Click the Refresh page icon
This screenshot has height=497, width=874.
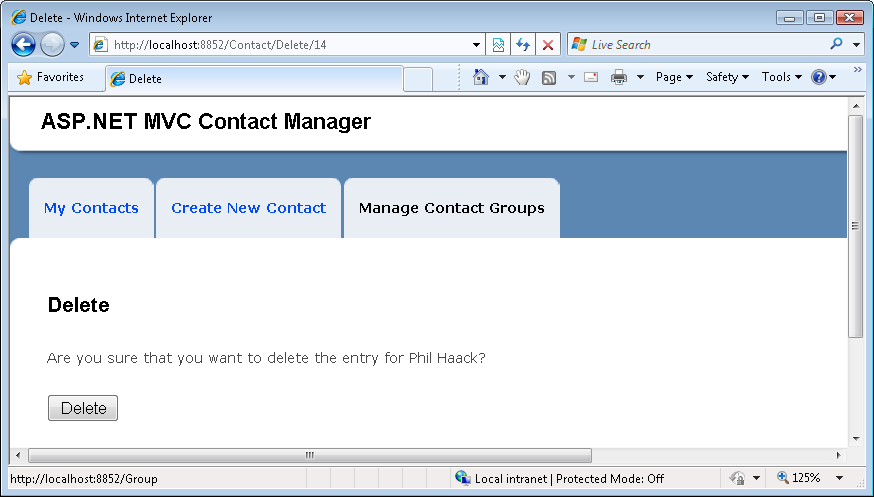(522, 45)
